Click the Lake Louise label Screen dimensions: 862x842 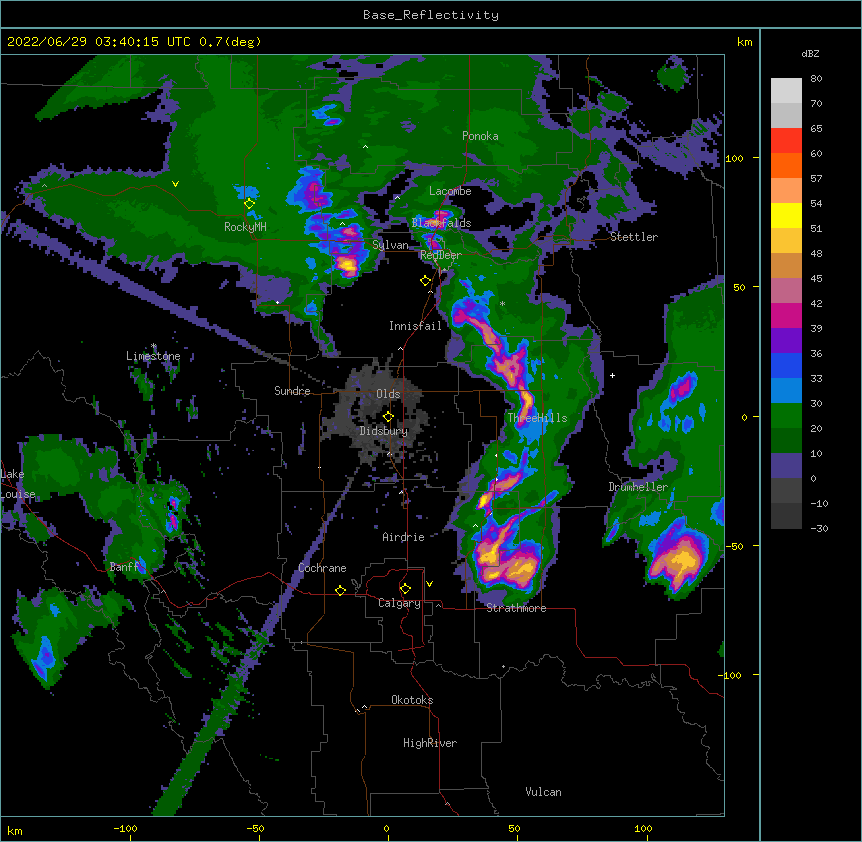pos(16,484)
